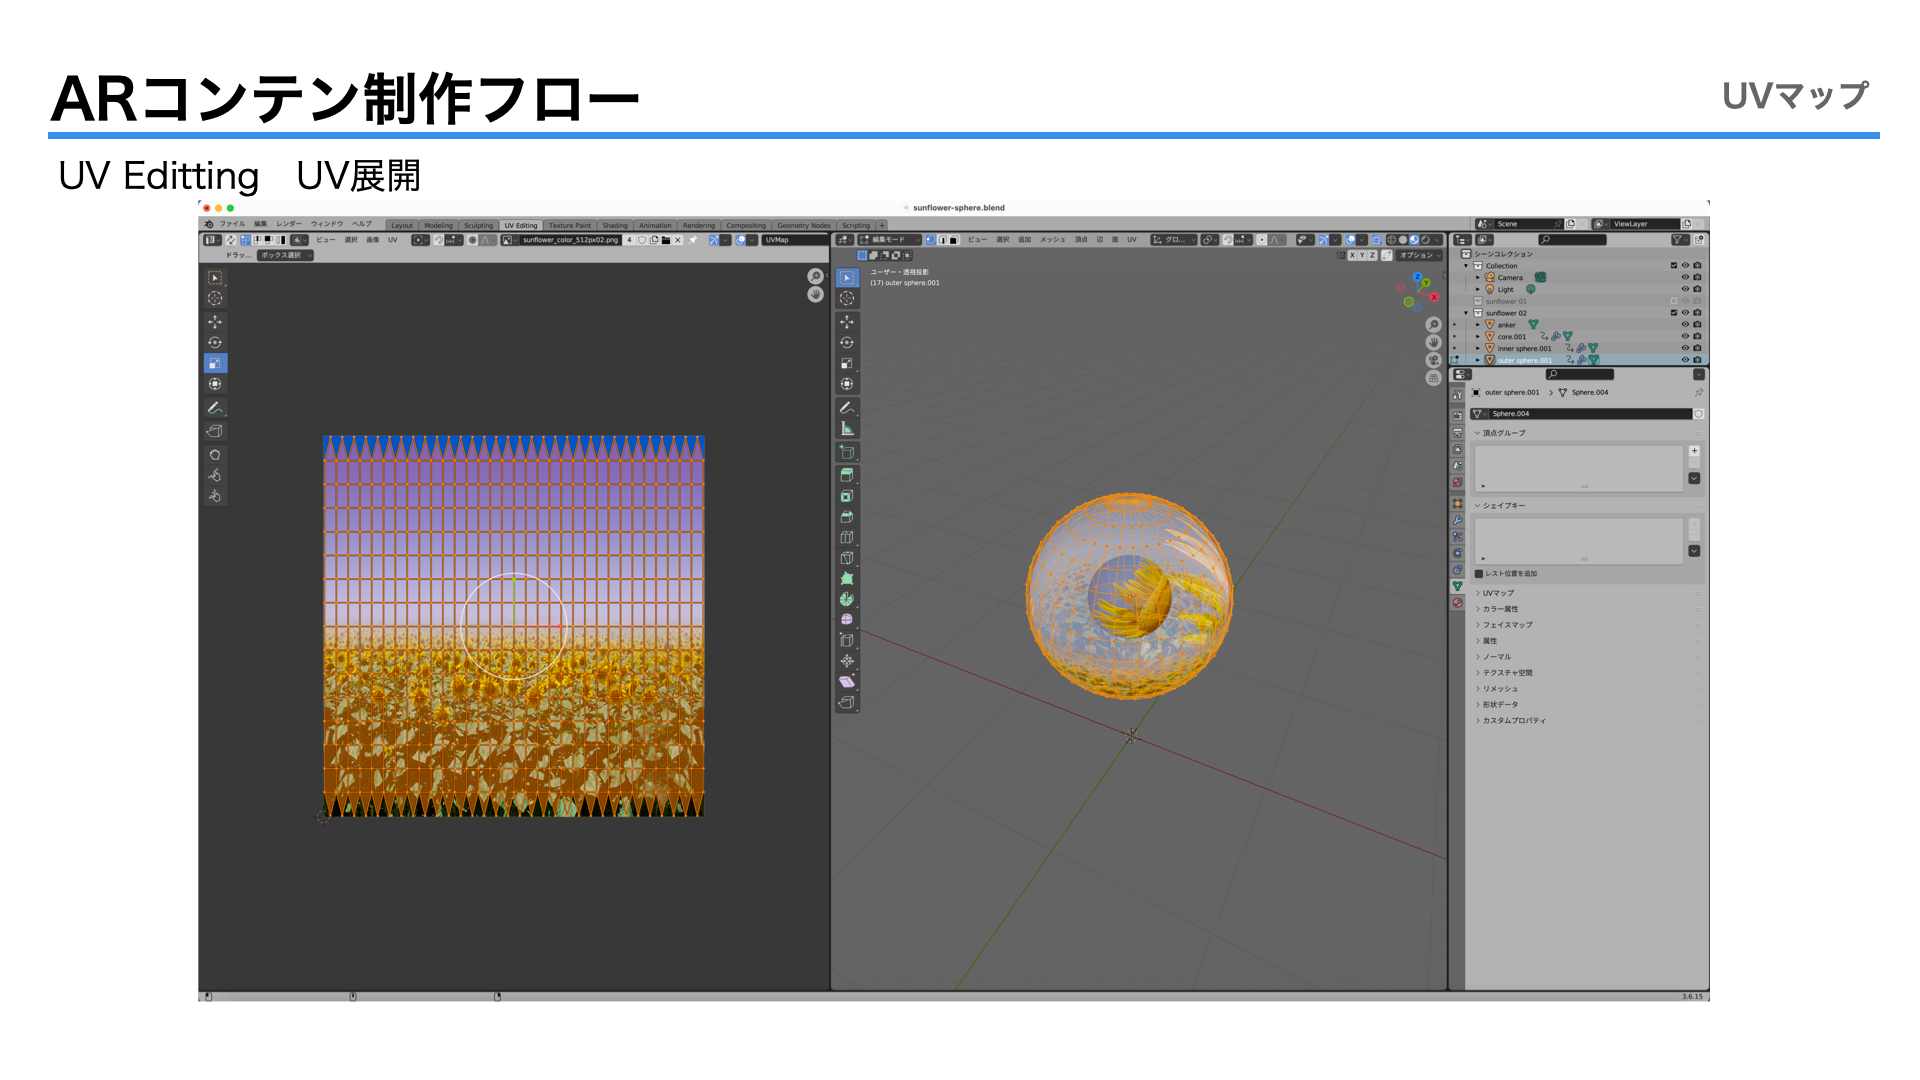The width and height of the screenshot is (1920, 1080).
Task: Click the Sphere.004 mesh name field
Action: pyautogui.click(x=1590, y=414)
